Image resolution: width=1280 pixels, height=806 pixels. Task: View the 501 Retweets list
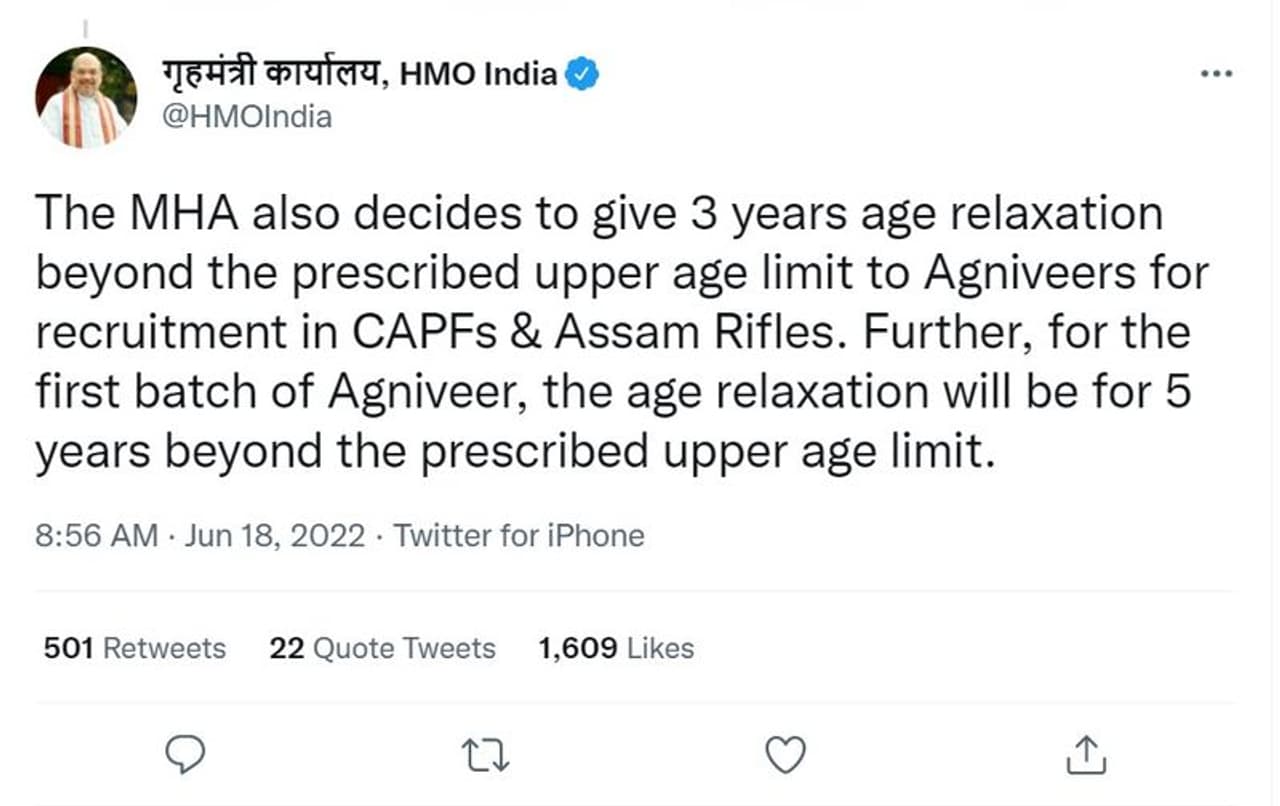point(135,648)
